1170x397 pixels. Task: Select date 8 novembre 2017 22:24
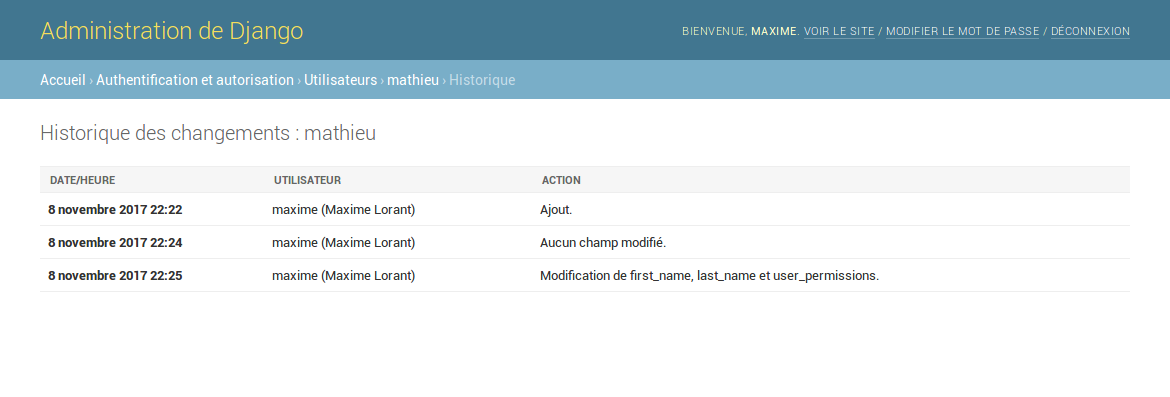(116, 243)
